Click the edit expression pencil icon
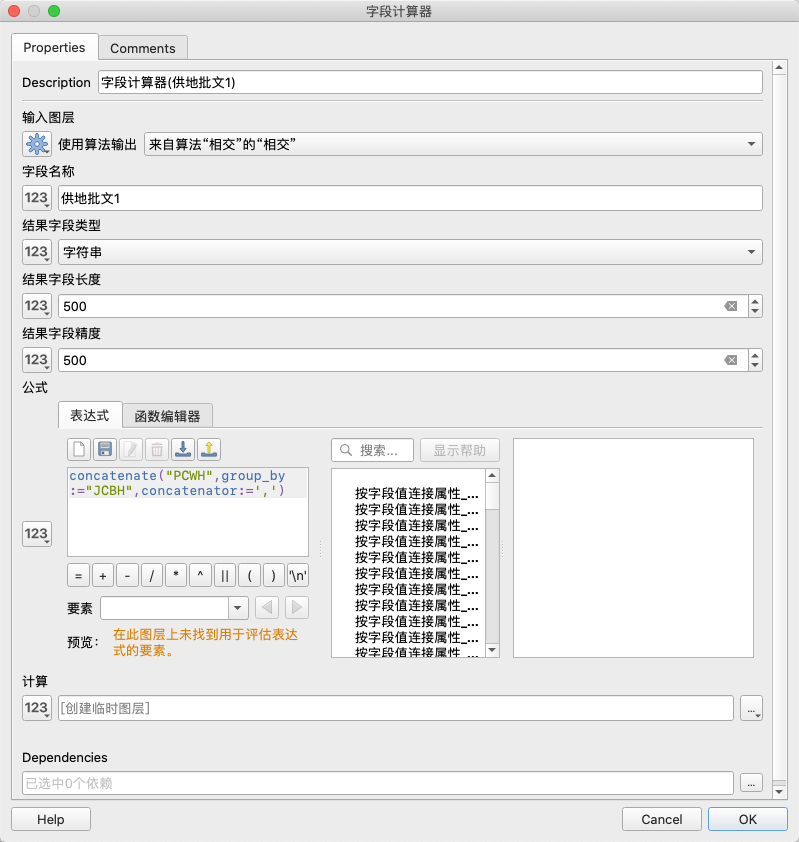Image resolution: width=799 pixels, height=842 pixels. point(130,449)
